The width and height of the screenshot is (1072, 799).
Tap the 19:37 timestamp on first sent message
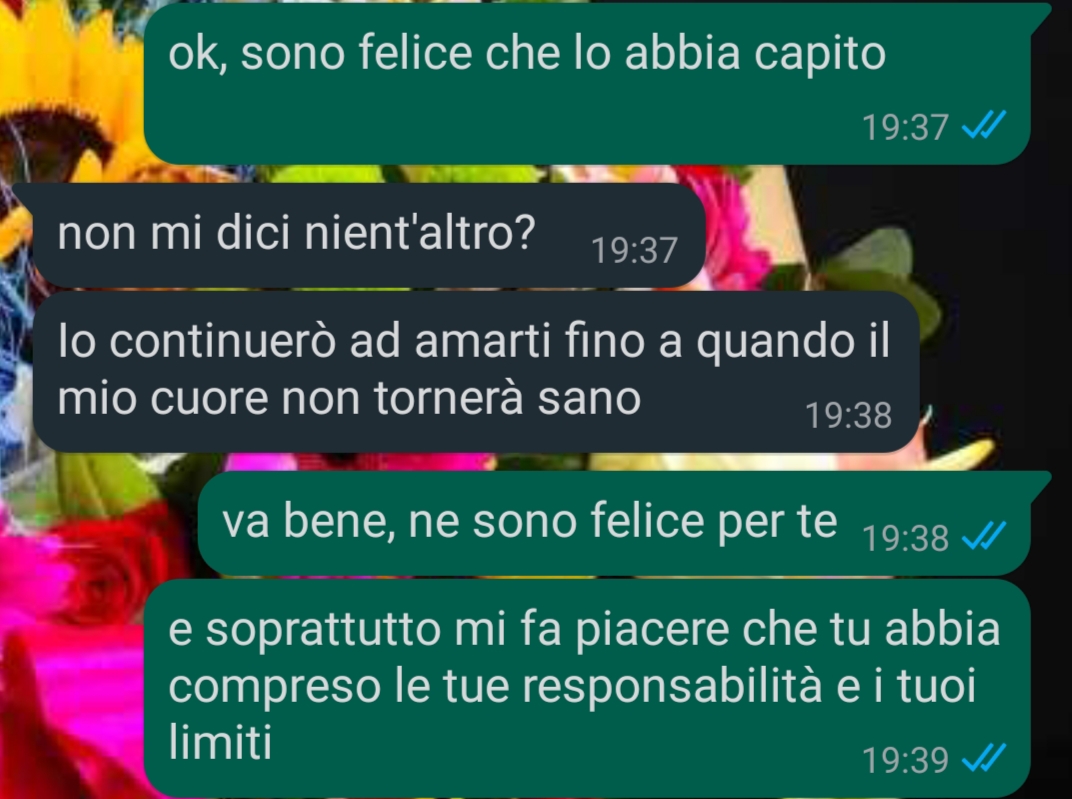905,127
